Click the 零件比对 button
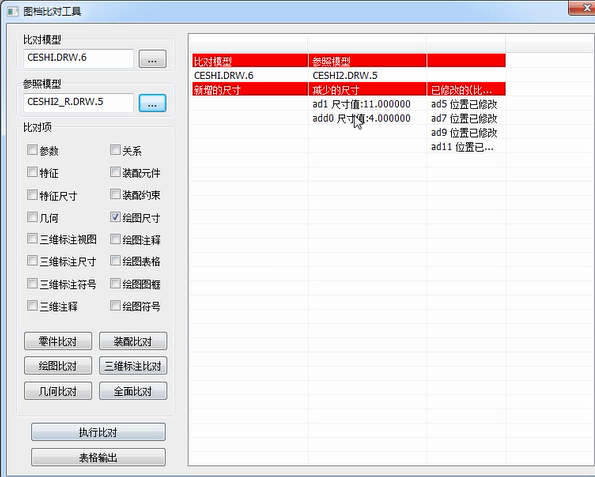This screenshot has height=477, width=595. pos(58,341)
